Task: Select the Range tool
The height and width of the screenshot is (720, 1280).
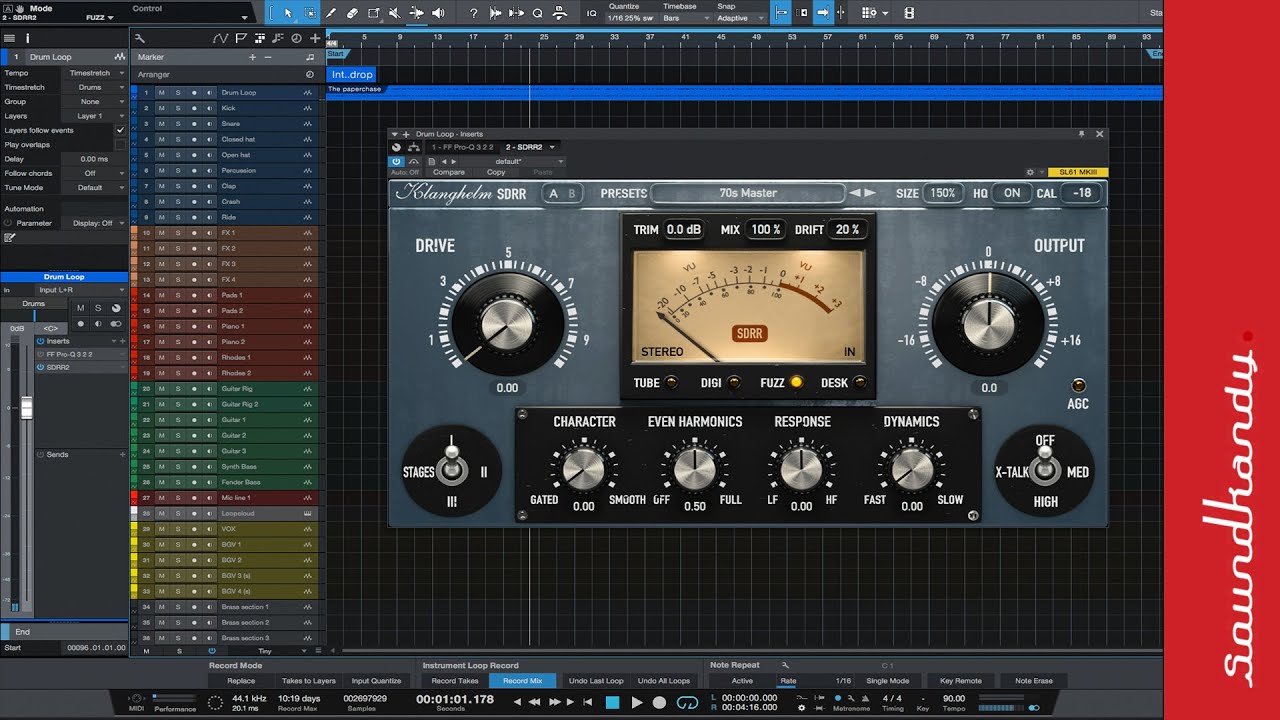Action: click(310, 13)
